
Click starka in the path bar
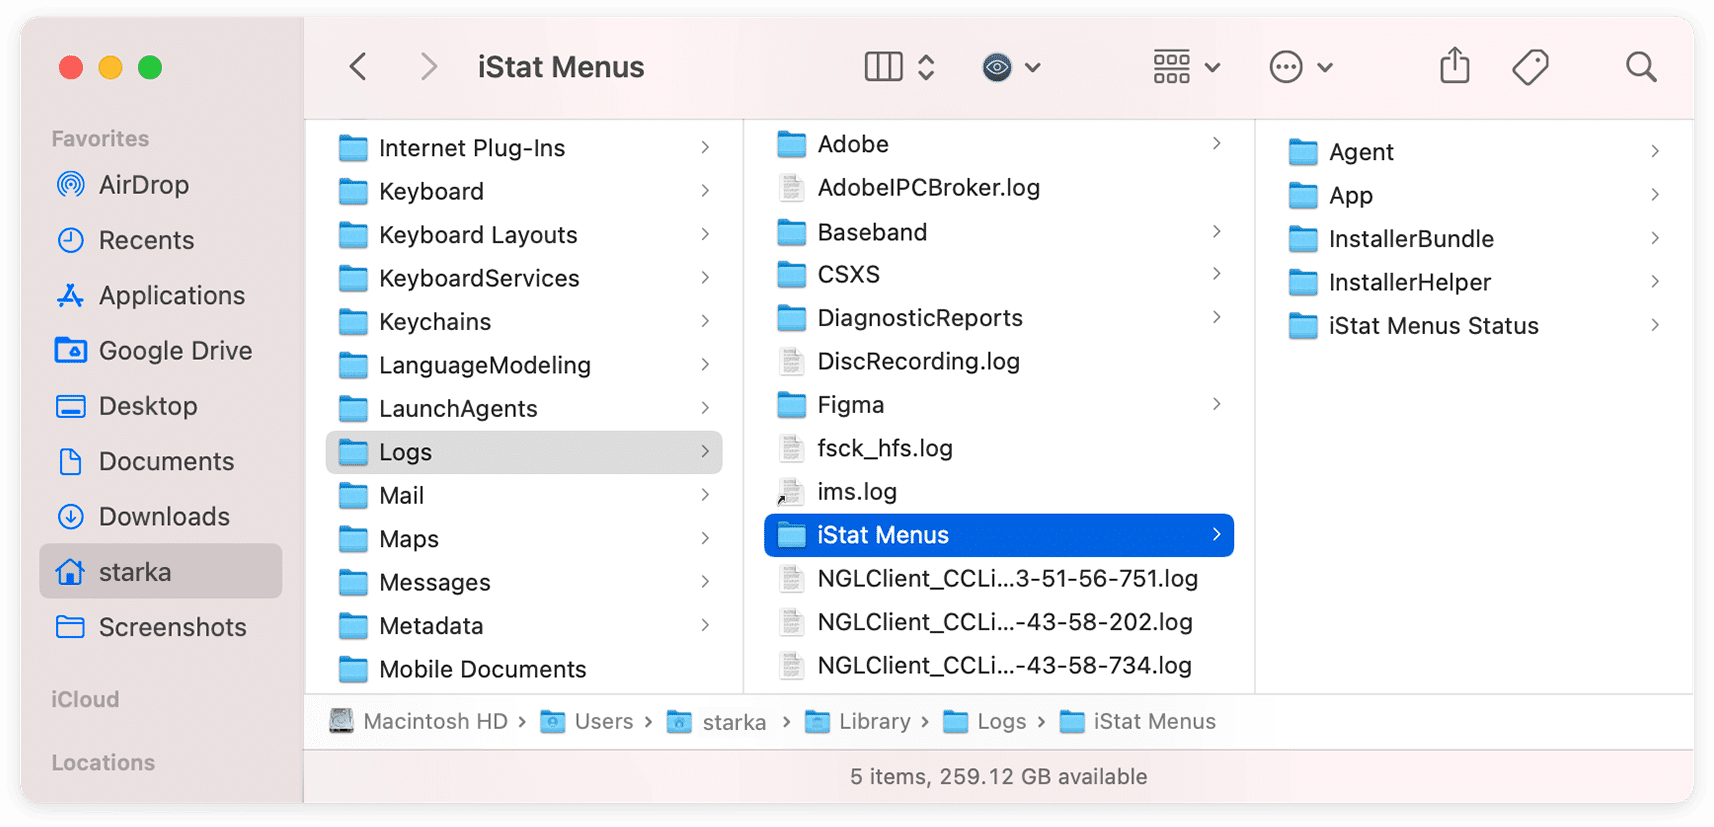click(717, 721)
